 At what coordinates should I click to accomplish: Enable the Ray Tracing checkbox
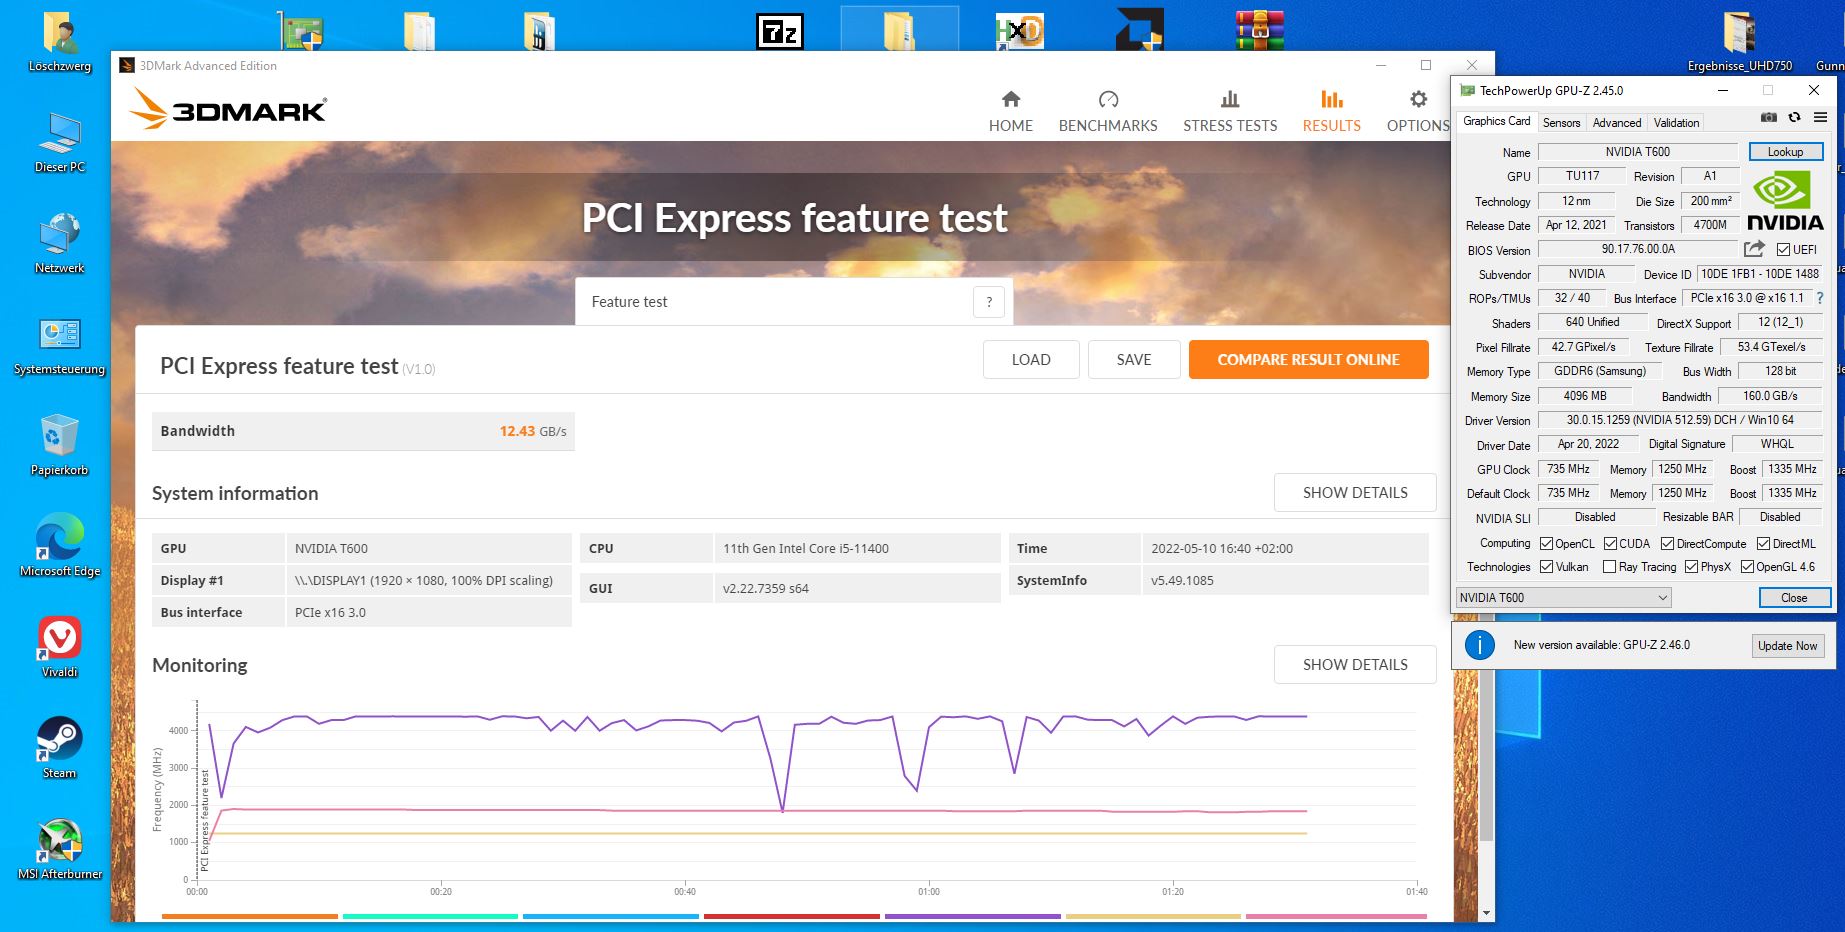click(1609, 567)
